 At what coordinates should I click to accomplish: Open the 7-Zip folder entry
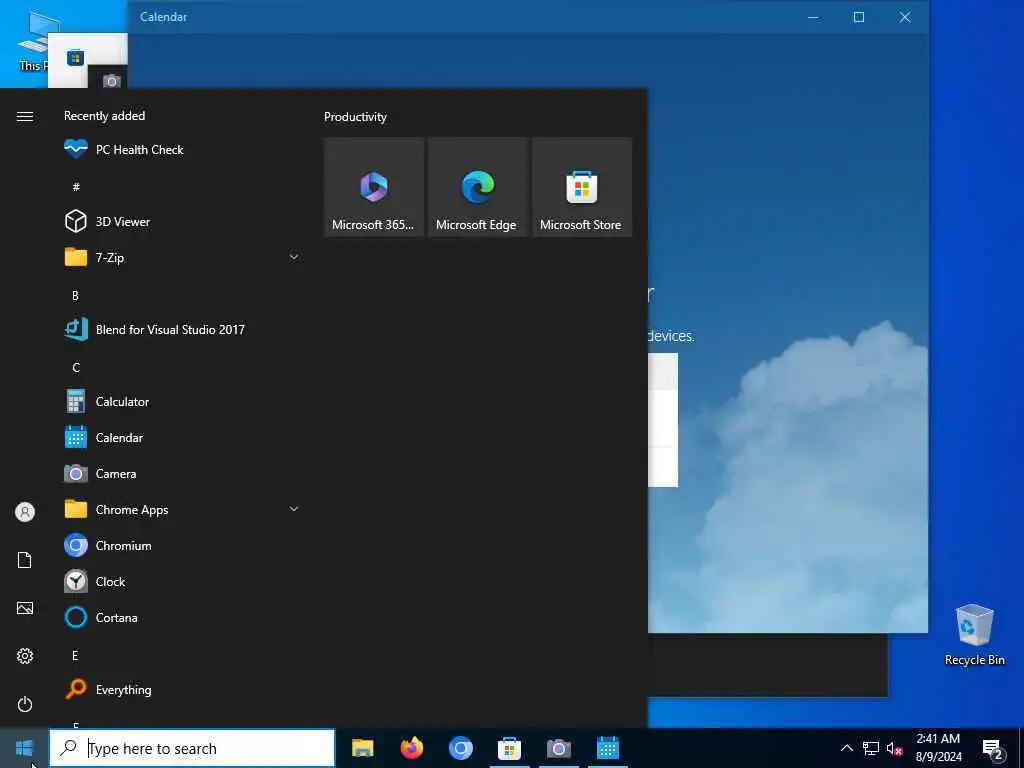tap(181, 257)
